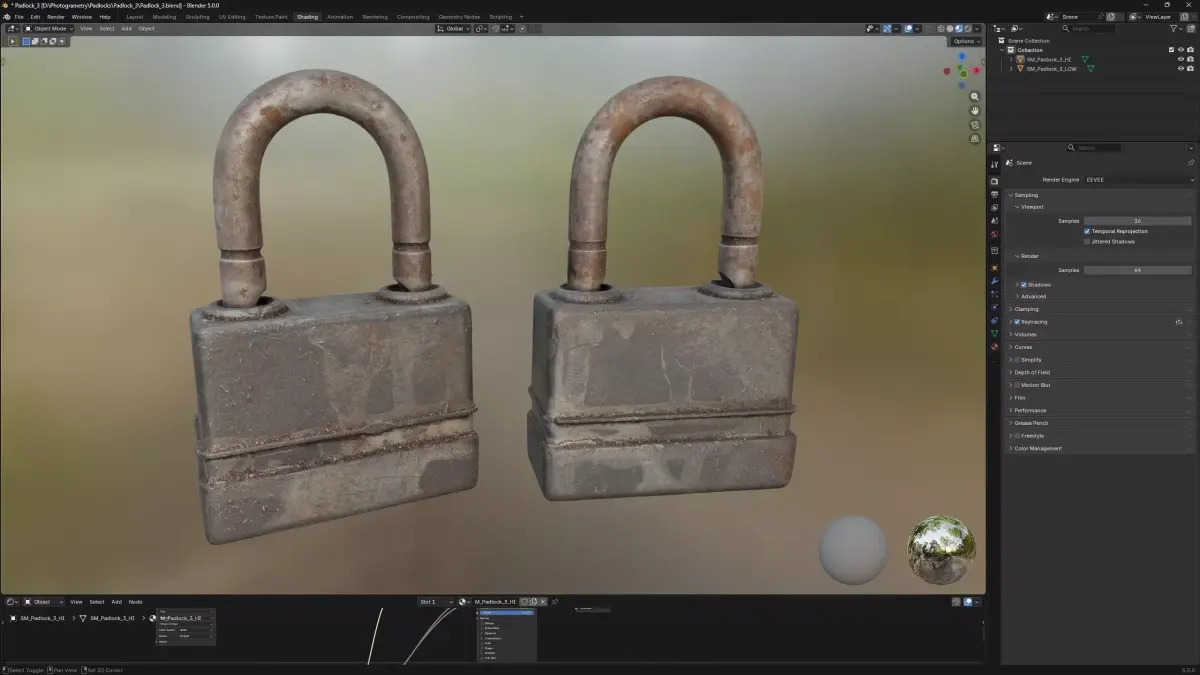Open the viewport Options dropdown
1200x675 pixels.
pyautogui.click(x=965, y=42)
